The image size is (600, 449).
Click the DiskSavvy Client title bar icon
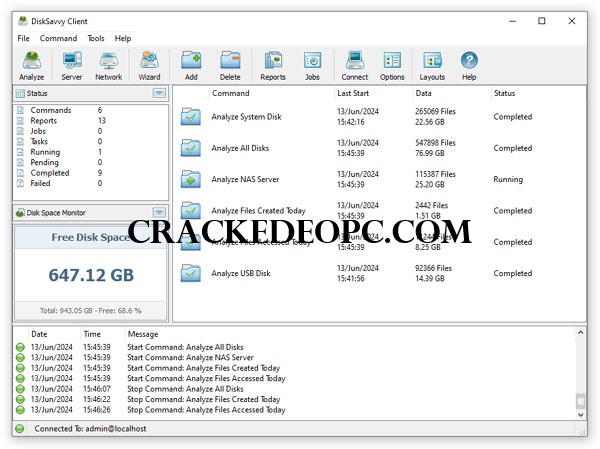click(x=23, y=21)
